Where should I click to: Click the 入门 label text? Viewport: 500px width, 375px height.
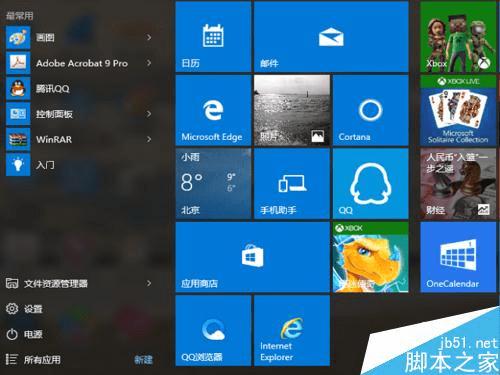[45, 165]
